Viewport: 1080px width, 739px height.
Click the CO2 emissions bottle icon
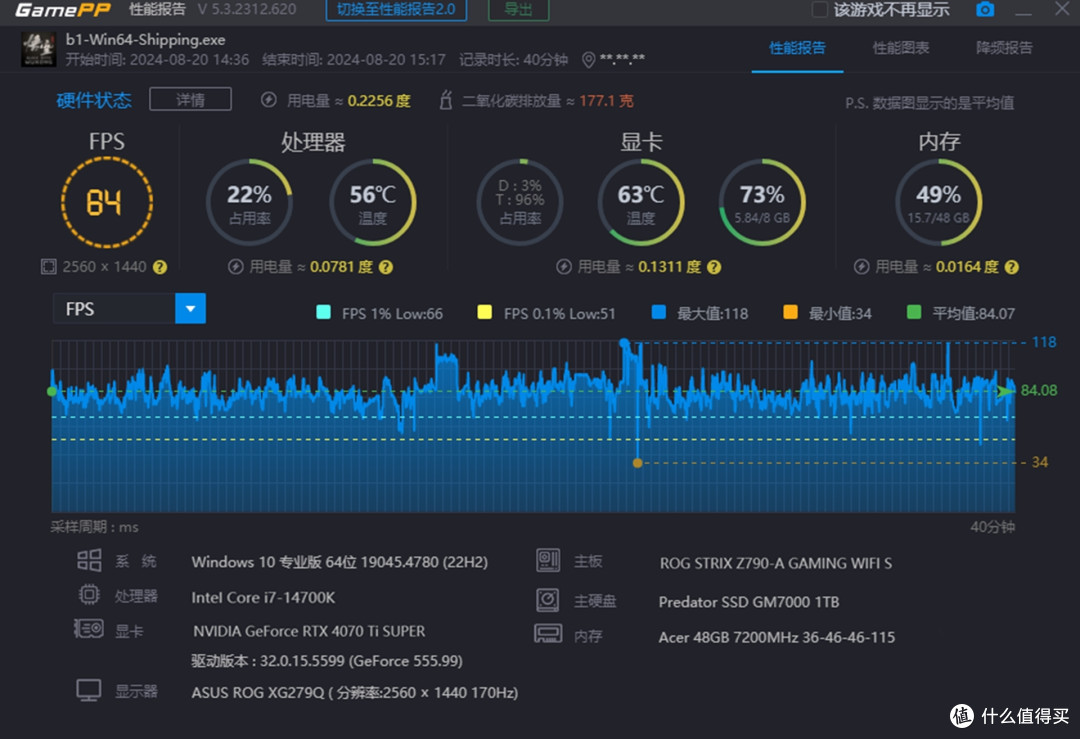[x=446, y=100]
